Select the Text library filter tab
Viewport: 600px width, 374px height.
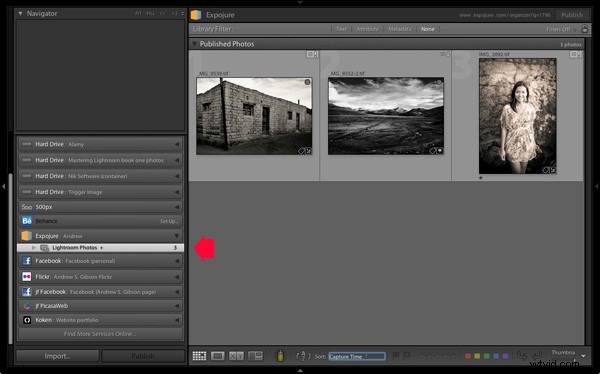pyautogui.click(x=341, y=29)
